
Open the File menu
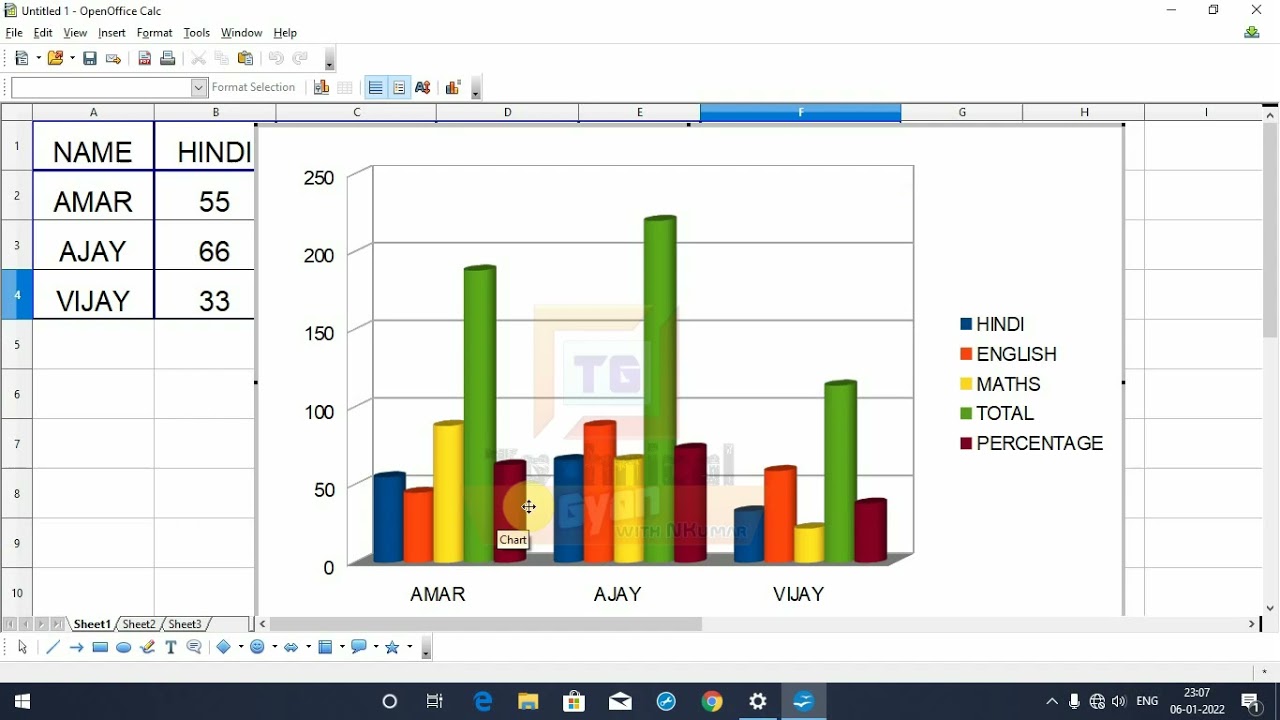point(14,33)
